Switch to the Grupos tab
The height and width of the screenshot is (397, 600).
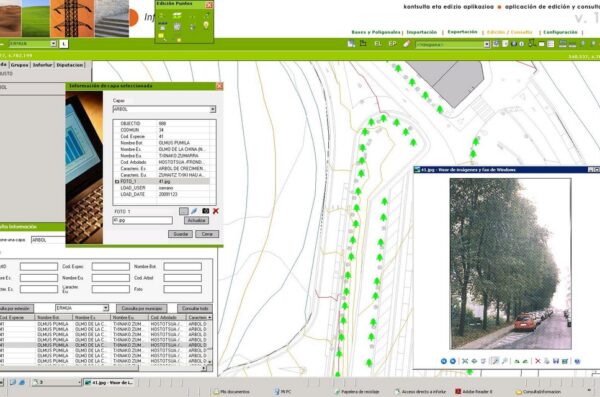pos(20,65)
